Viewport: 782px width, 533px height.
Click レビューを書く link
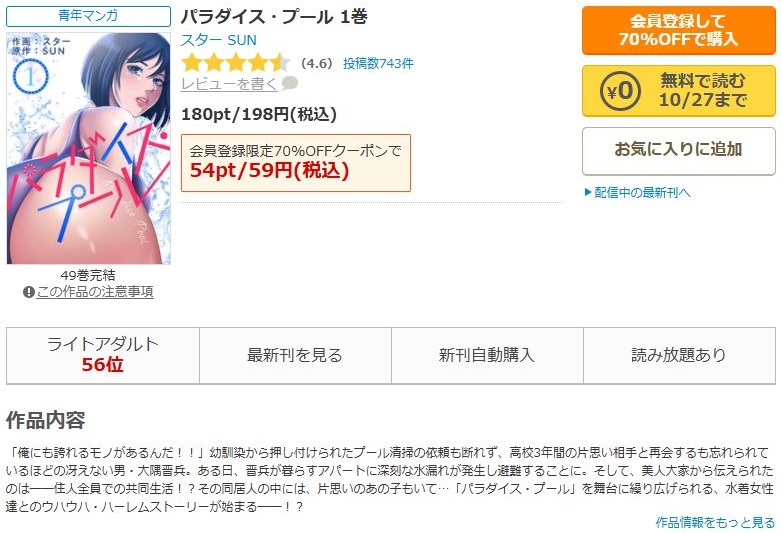tap(229, 84)
